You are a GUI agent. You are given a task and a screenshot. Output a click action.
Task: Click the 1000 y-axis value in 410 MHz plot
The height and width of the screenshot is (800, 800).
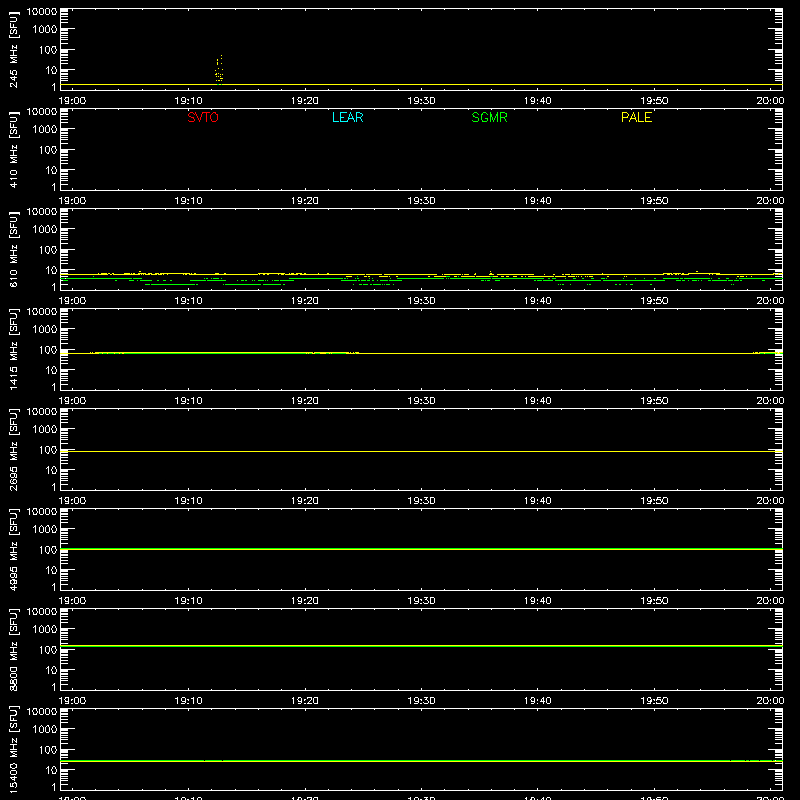pos(45,130)
